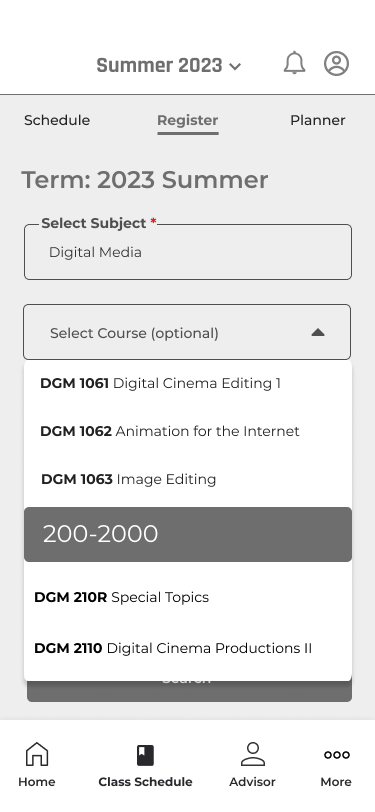
Task: Choose DGM 2110 Digital Cinema Productions II
Action: tap(188, 648)
